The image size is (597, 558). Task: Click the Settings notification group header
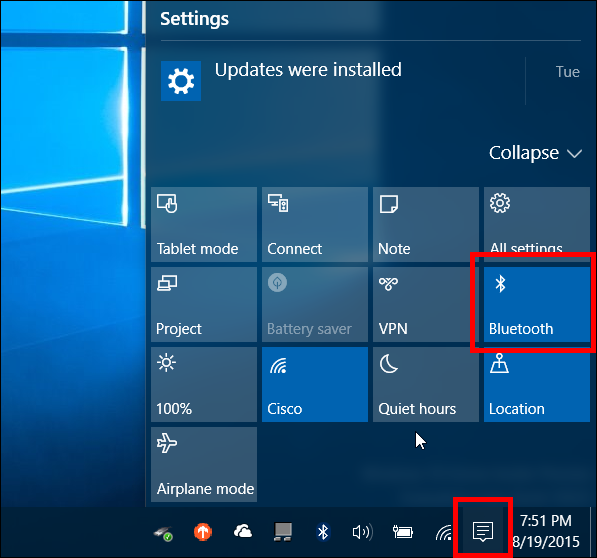(x=194, y=19)
